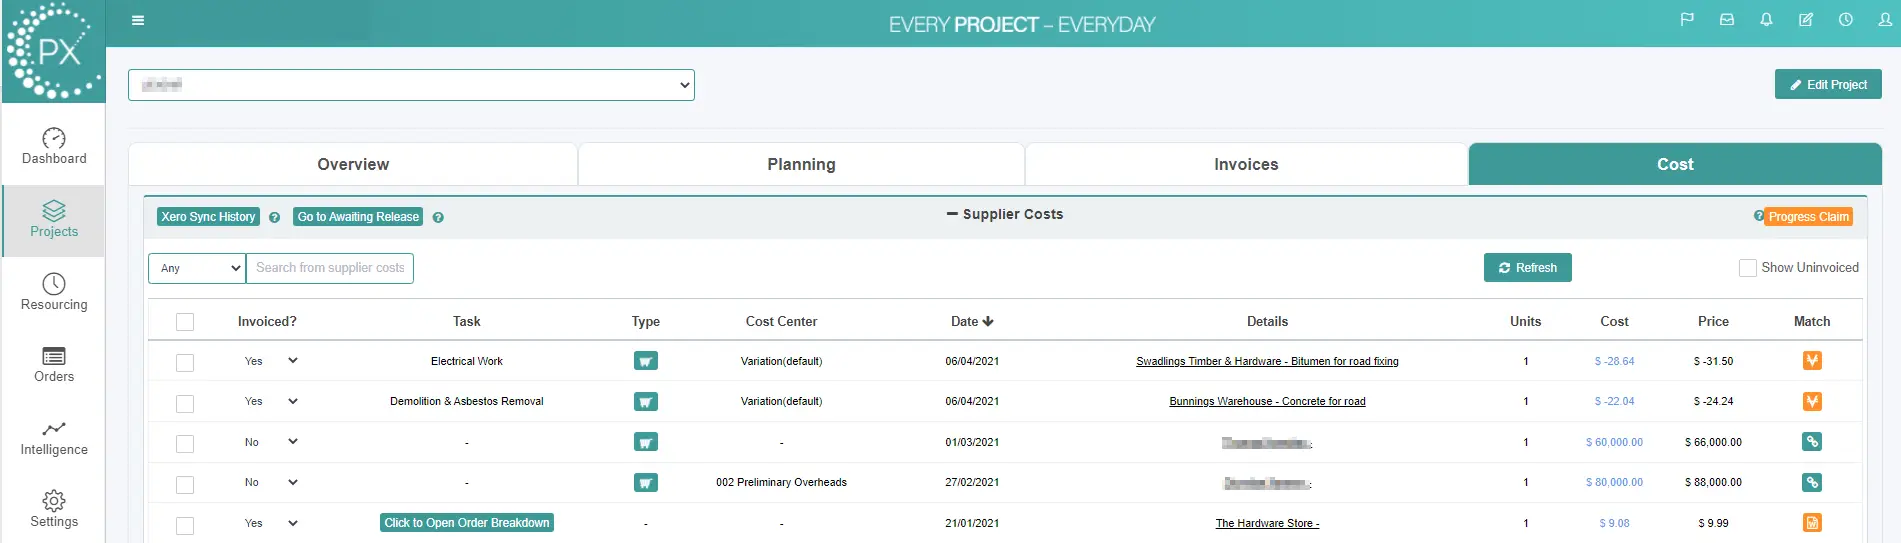The height and width of the screenshot is (543, 1901).
Task: Open the user profile icon
Action: pyautogui.click(x=1885, y=20)
